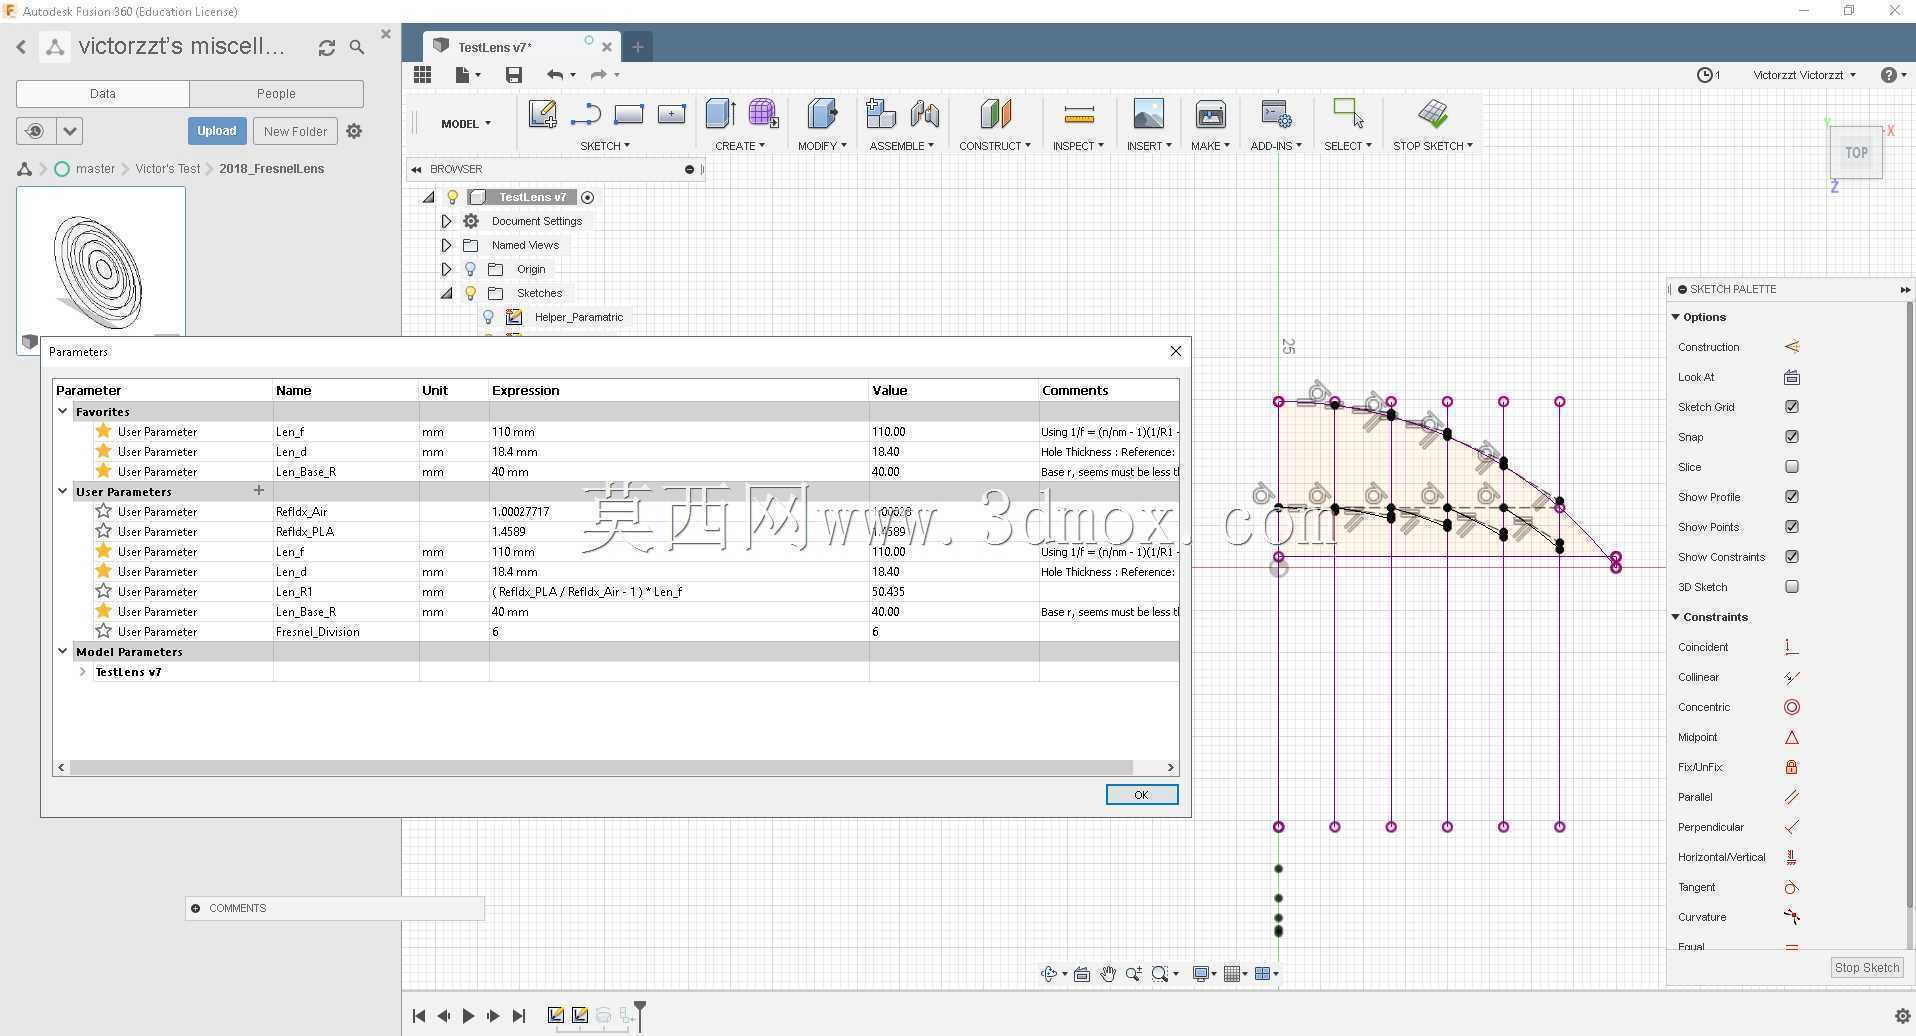Open the Victor's Test breadcrumb link

[168, 169]
